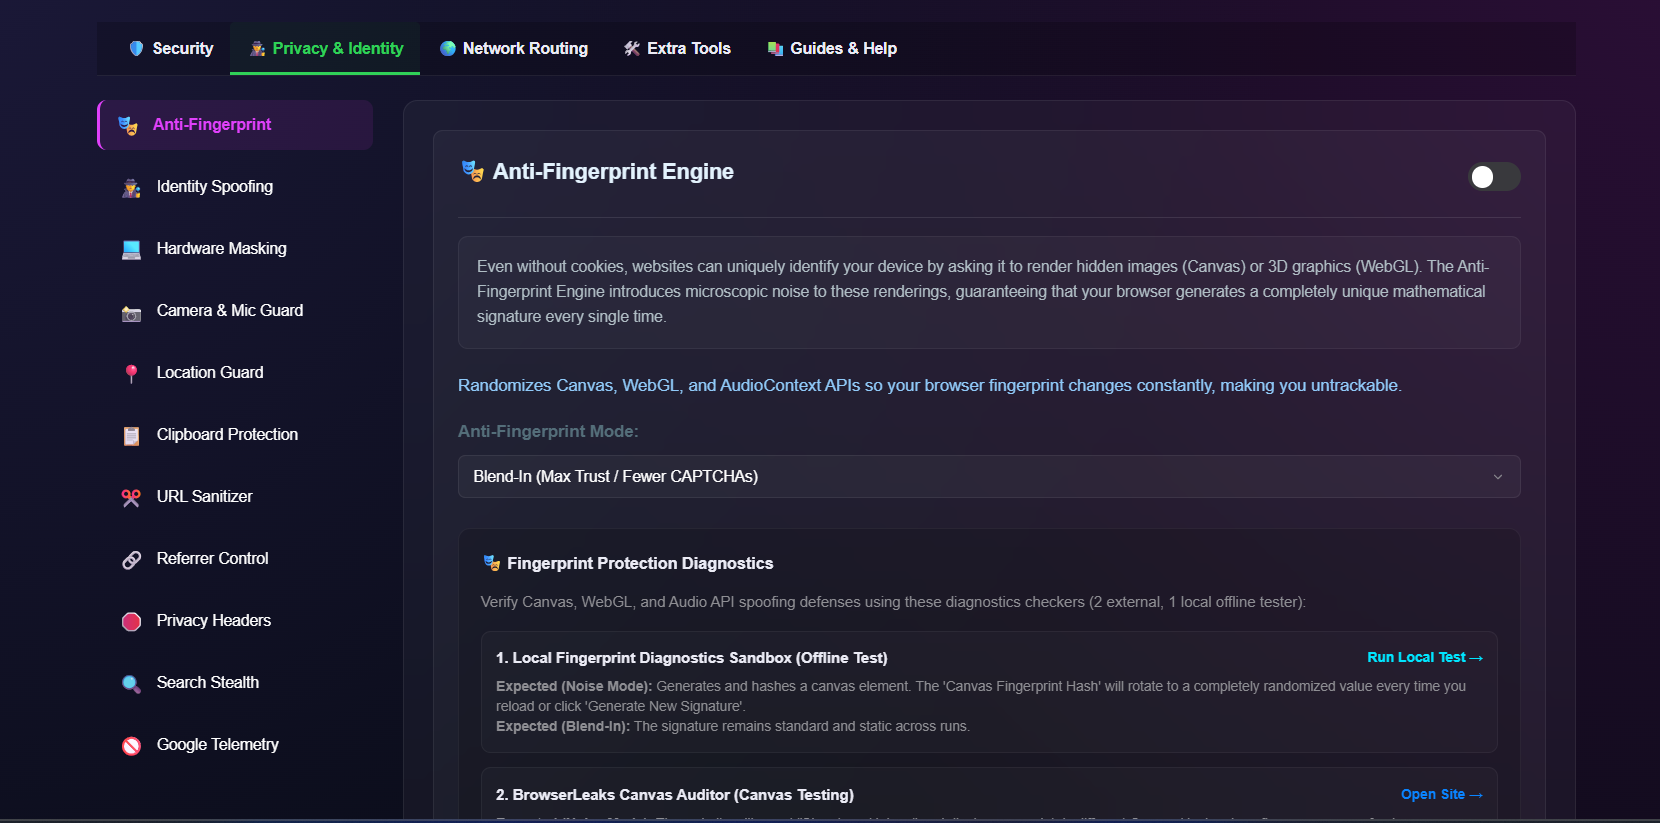
Task: Click the red circle icon beside Privacy Headers
Action: 131,621
